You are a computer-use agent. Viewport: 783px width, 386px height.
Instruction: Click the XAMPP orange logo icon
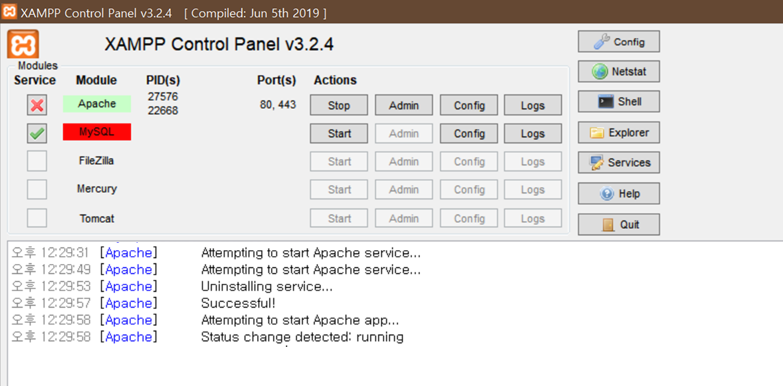pos(23,44)
